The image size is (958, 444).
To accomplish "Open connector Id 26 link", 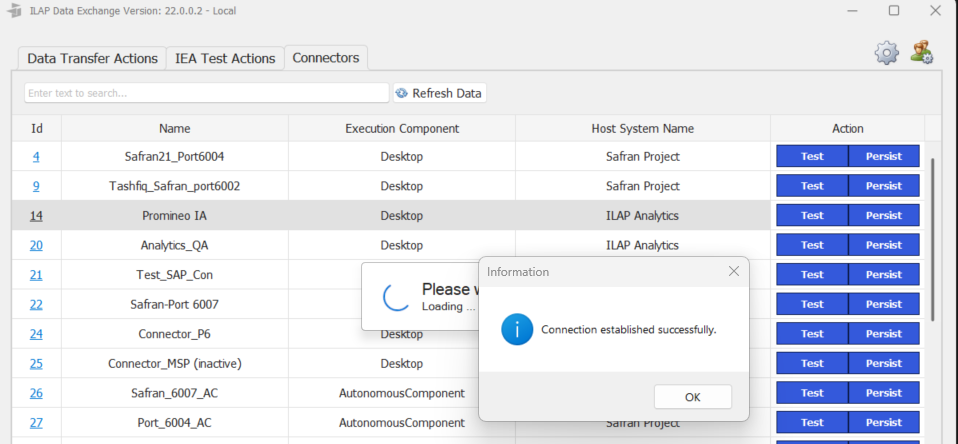I will 36,393.
